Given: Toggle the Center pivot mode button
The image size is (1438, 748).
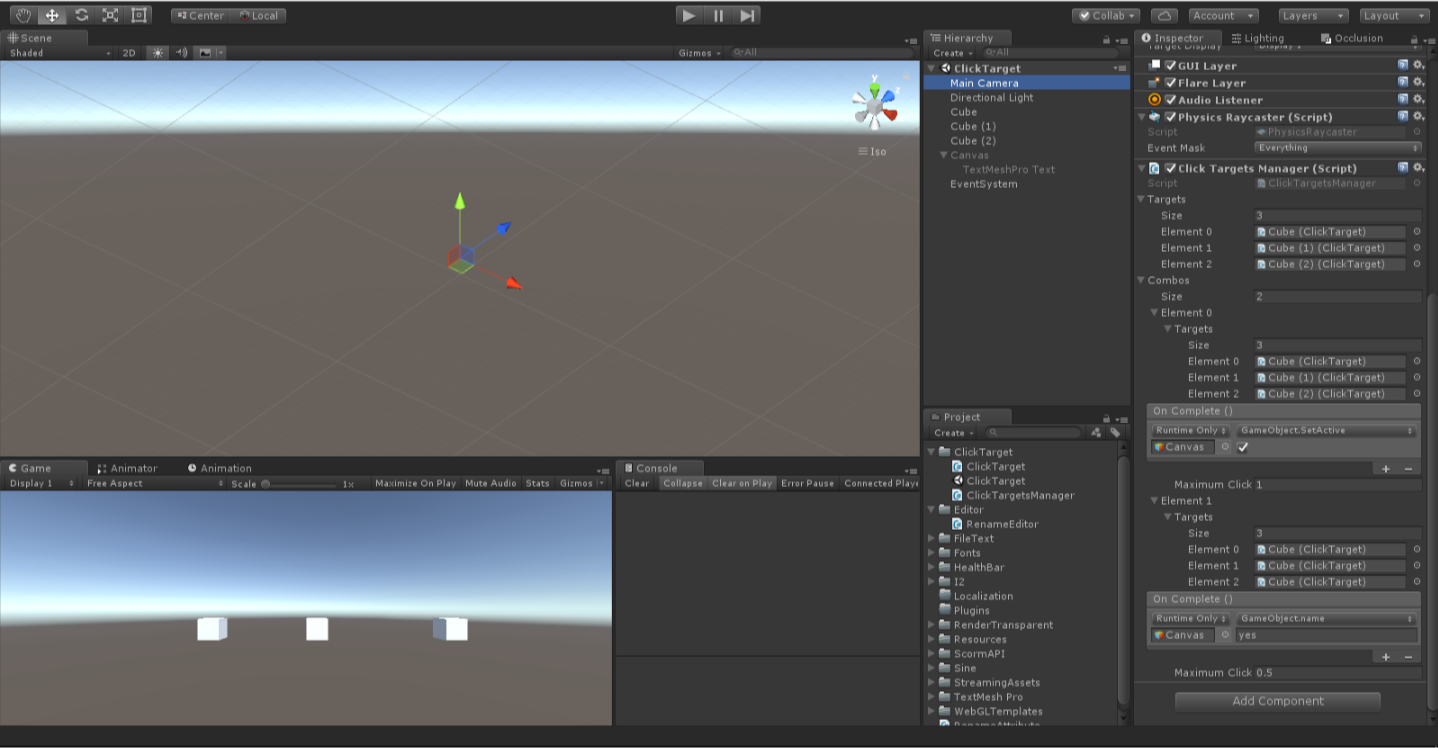Looking at the screenshot, I should (200, 15).
